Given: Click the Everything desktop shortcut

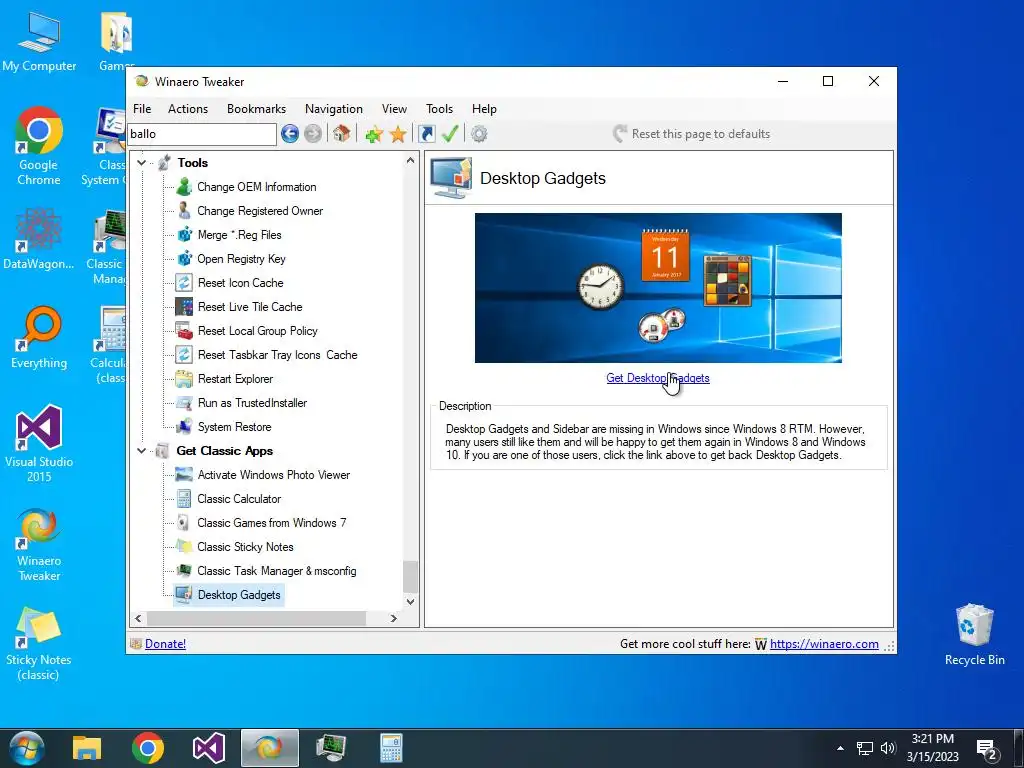Looking at the screenshot, I should click(x=39, y=338).
